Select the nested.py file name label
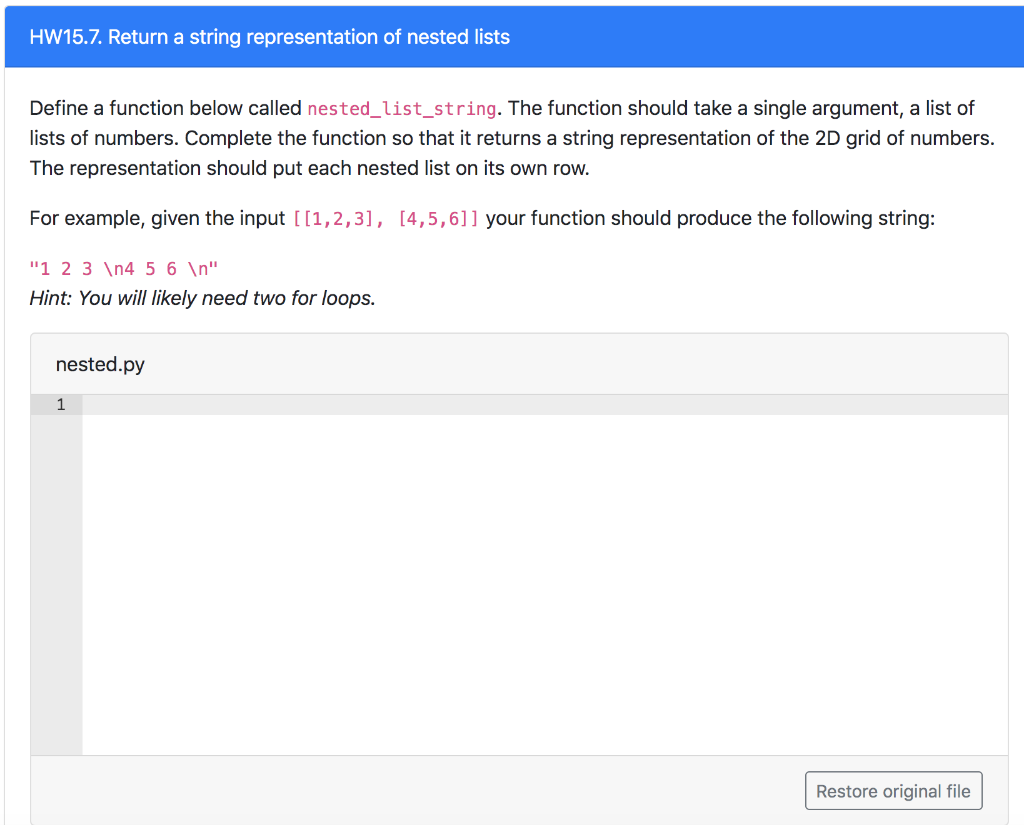Viewport: 1024px width, 825px height. click(100, 364)
